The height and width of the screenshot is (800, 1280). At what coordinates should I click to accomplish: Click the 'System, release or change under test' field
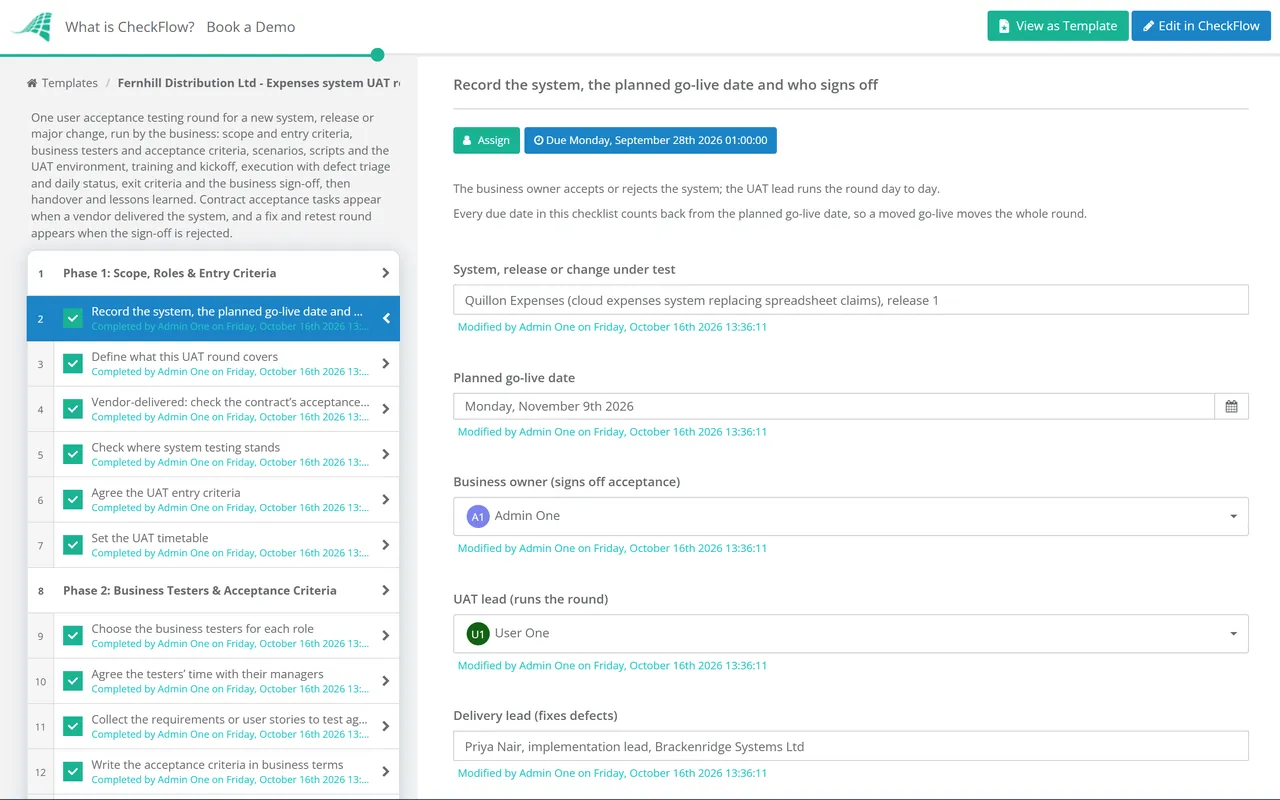851,300
